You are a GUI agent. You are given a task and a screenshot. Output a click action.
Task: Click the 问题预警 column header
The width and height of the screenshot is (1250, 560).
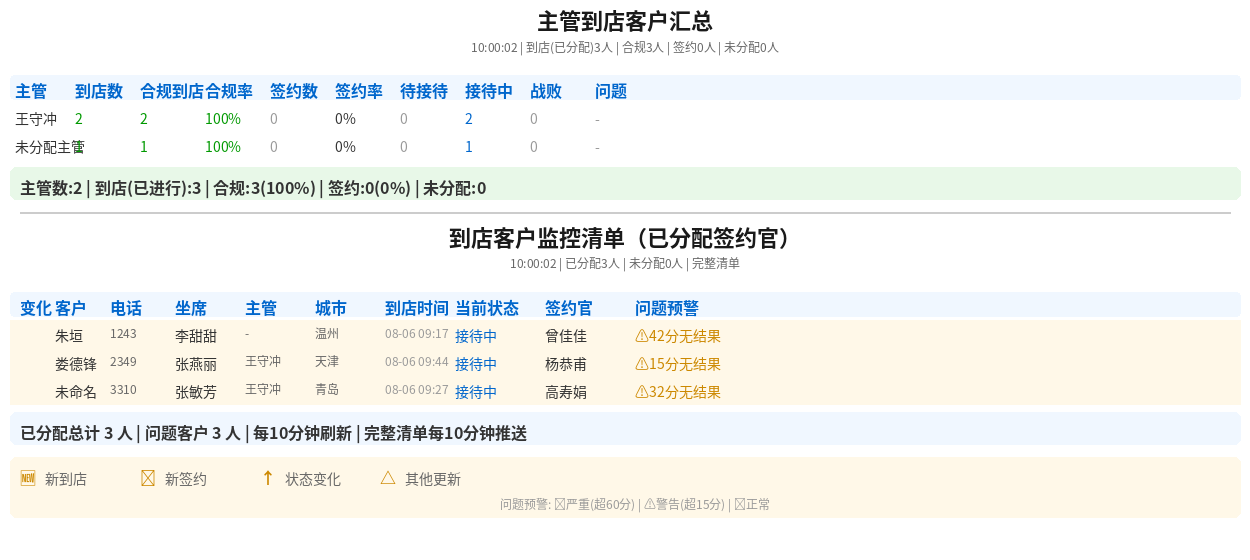667,308
